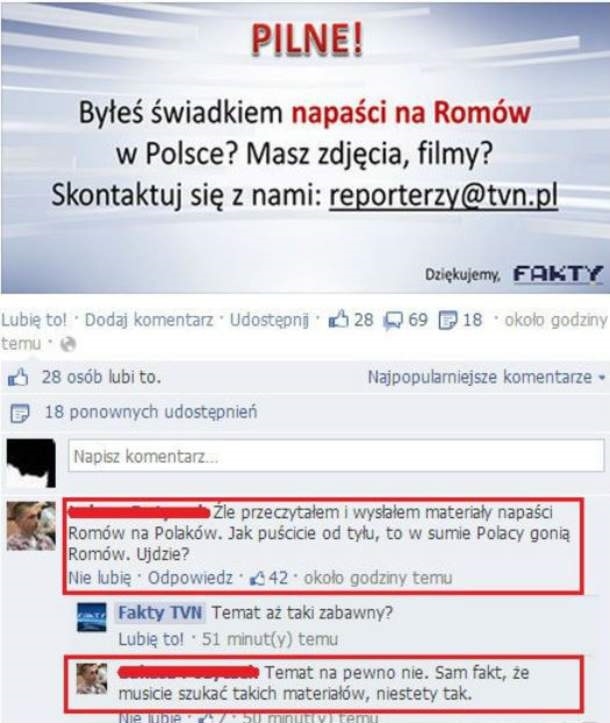610x723 pixels.
Task: Click the globe privacy icon below the post
Action: 68,344
